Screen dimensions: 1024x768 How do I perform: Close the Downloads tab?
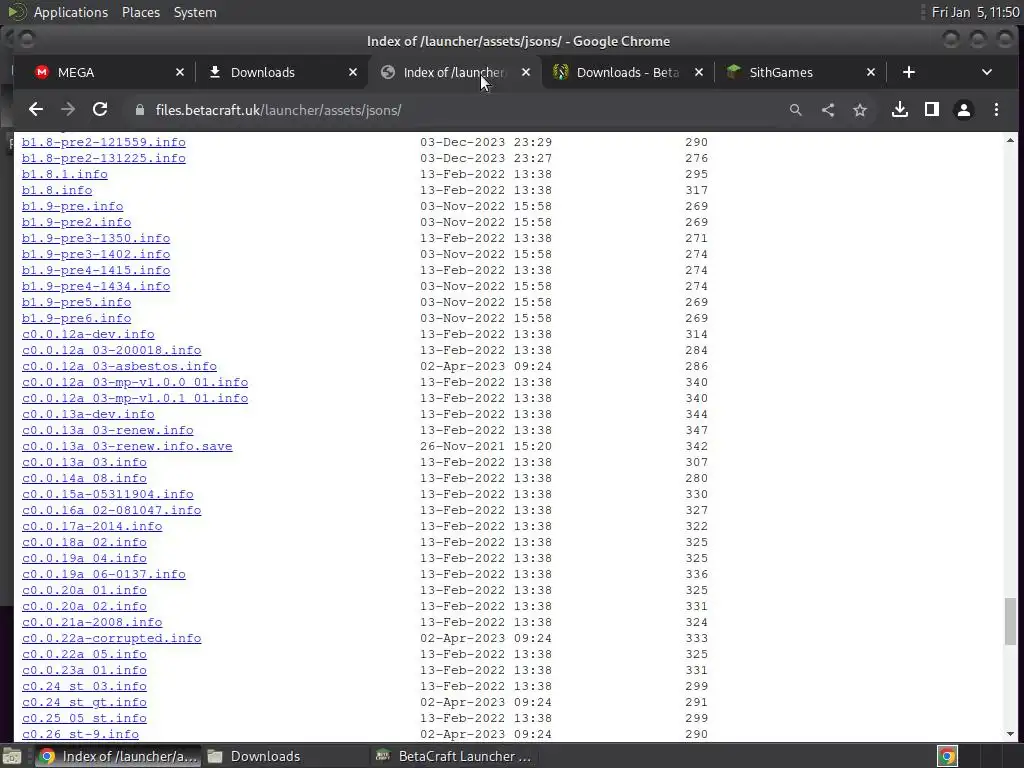(x=353, y=72)
